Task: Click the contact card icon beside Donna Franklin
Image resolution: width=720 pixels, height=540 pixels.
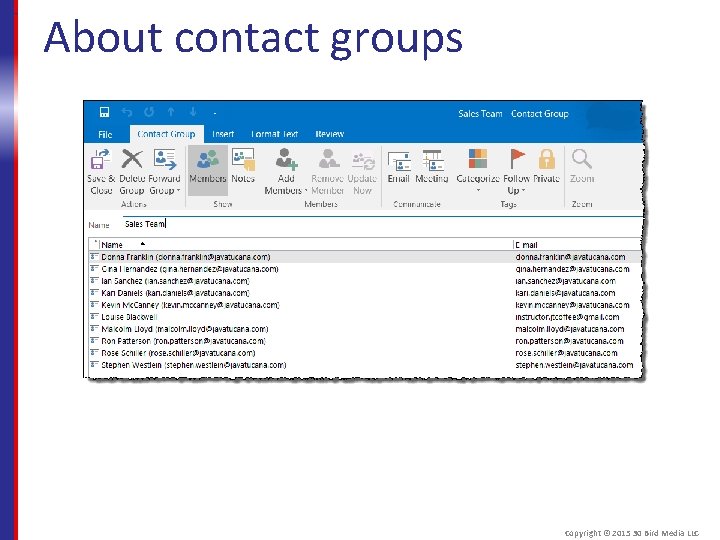Action: 94,256
